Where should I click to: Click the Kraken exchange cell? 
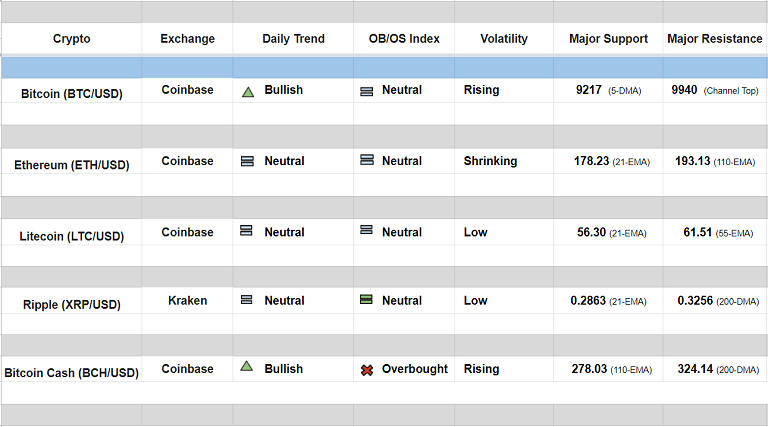click(187, 300)
